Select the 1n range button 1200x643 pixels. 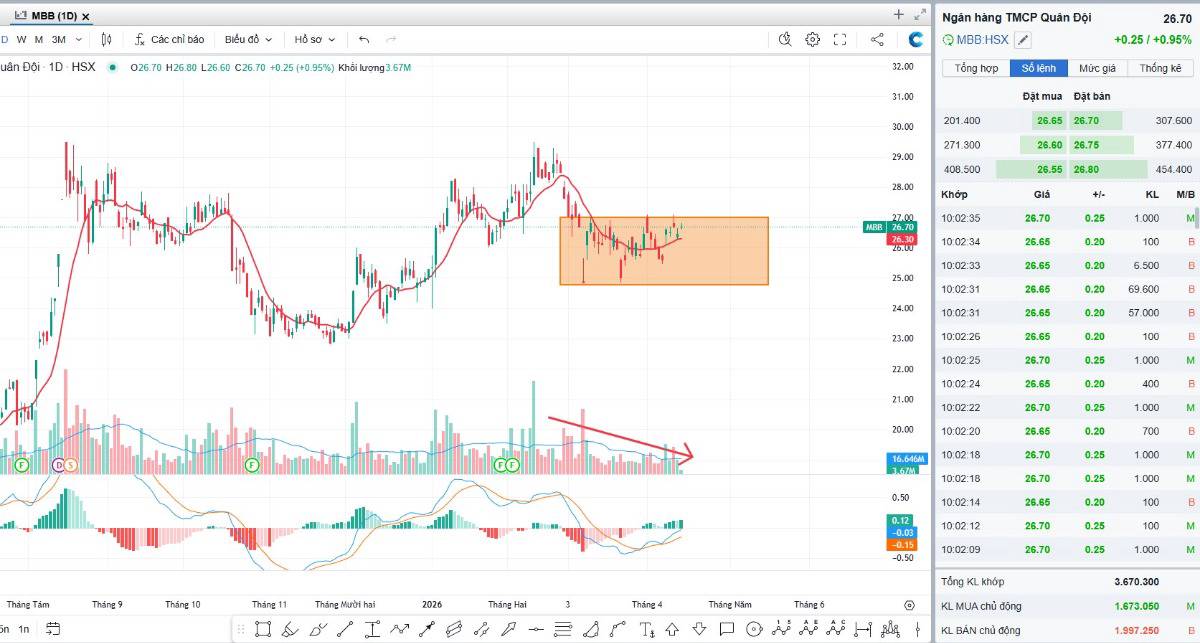click(24, 629)
